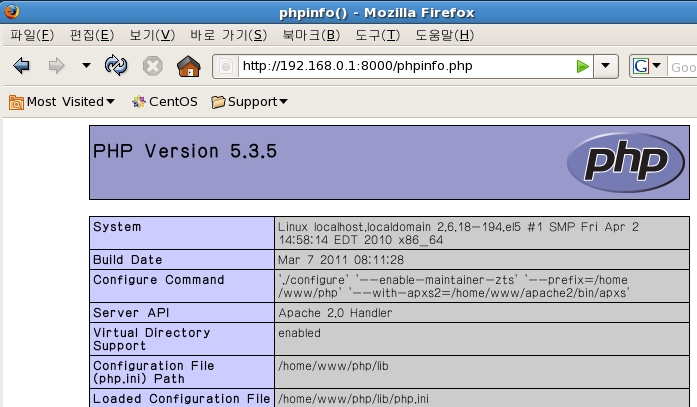This screenshot has height=407, width=697.
Task: Click the Virtual Directory Support label
Action: (152, 339)
